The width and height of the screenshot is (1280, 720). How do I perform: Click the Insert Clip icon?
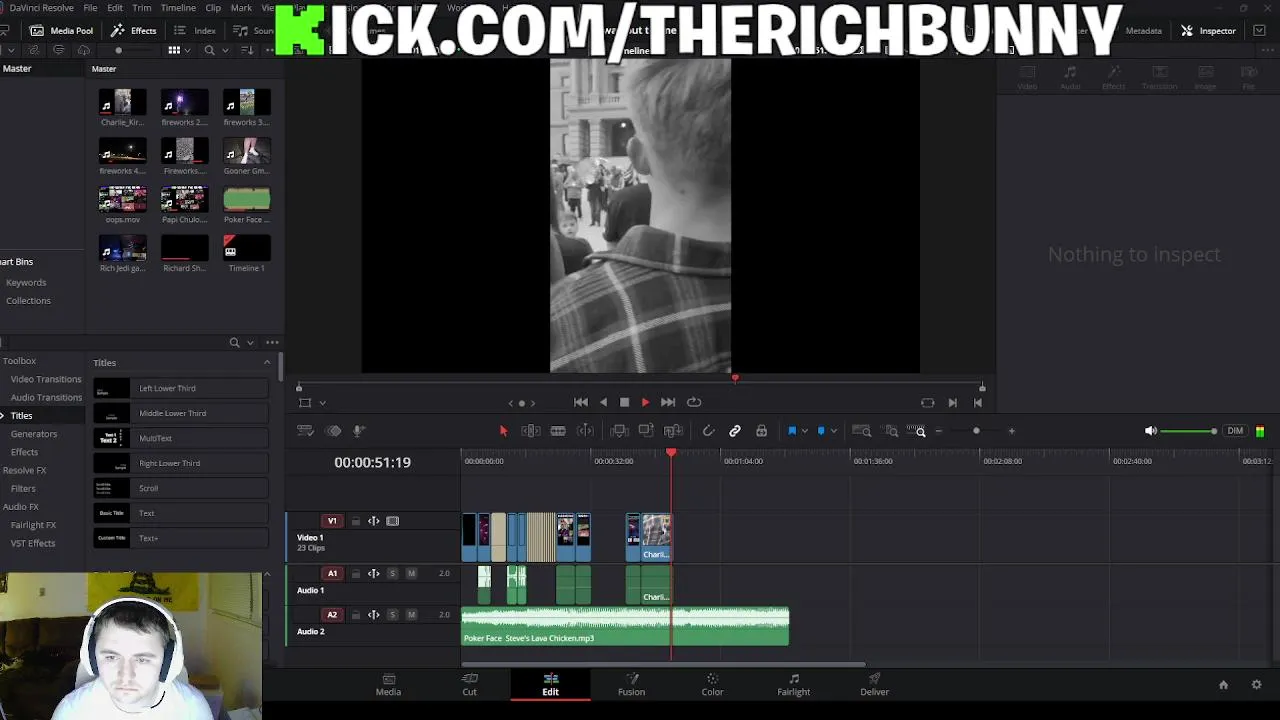(619, 431)
